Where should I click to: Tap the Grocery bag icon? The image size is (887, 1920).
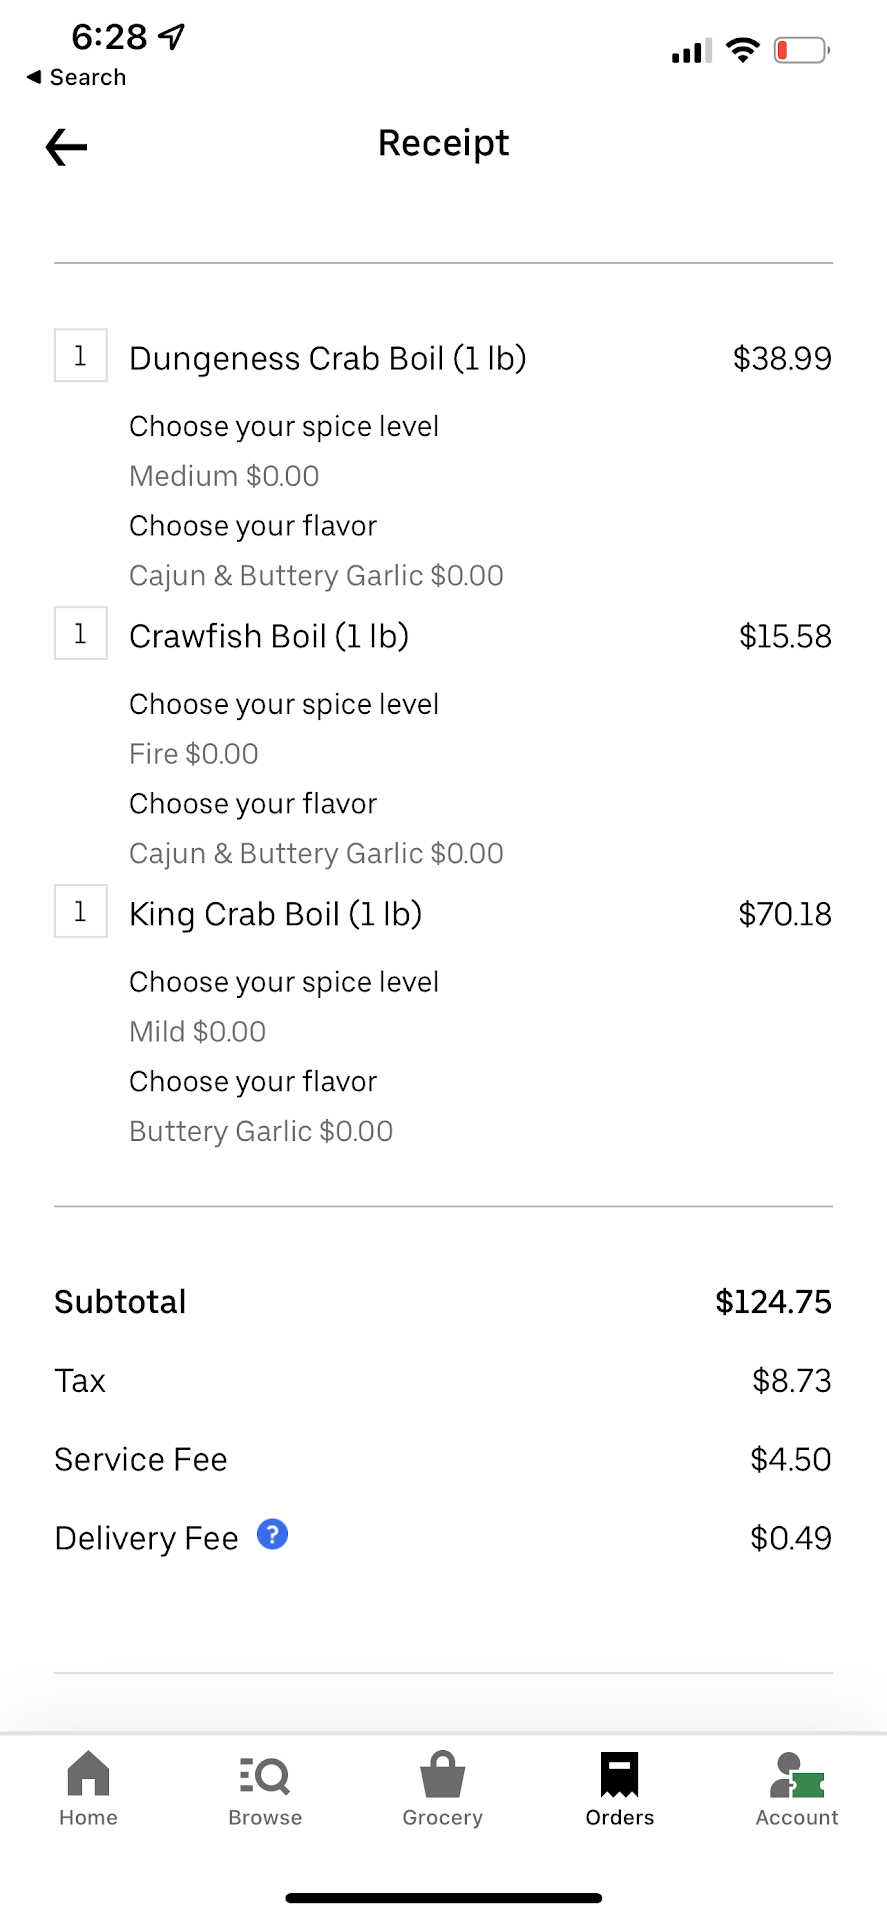pyautogui.click(x=442, y=1776)
